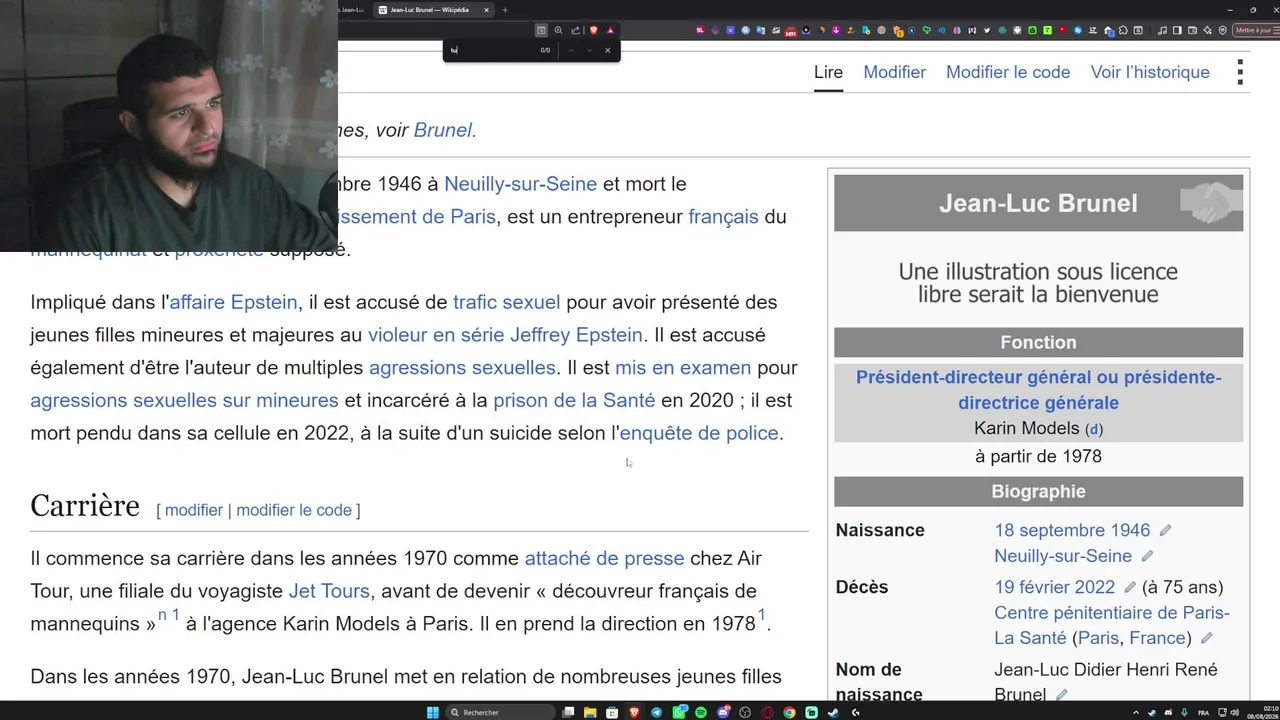Screen dimensions: 1280x720
Task: Open Spotify from the taskbar
Action: (701, 712)
